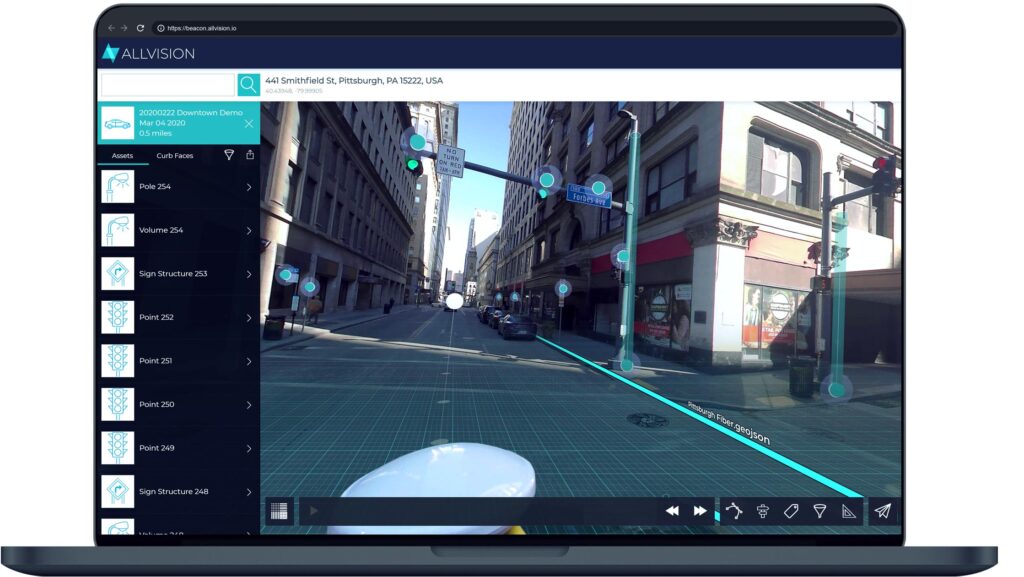Click the ALLVISION logo
The width and height of the screenshot is (1024, 577).
coord(149,54)
